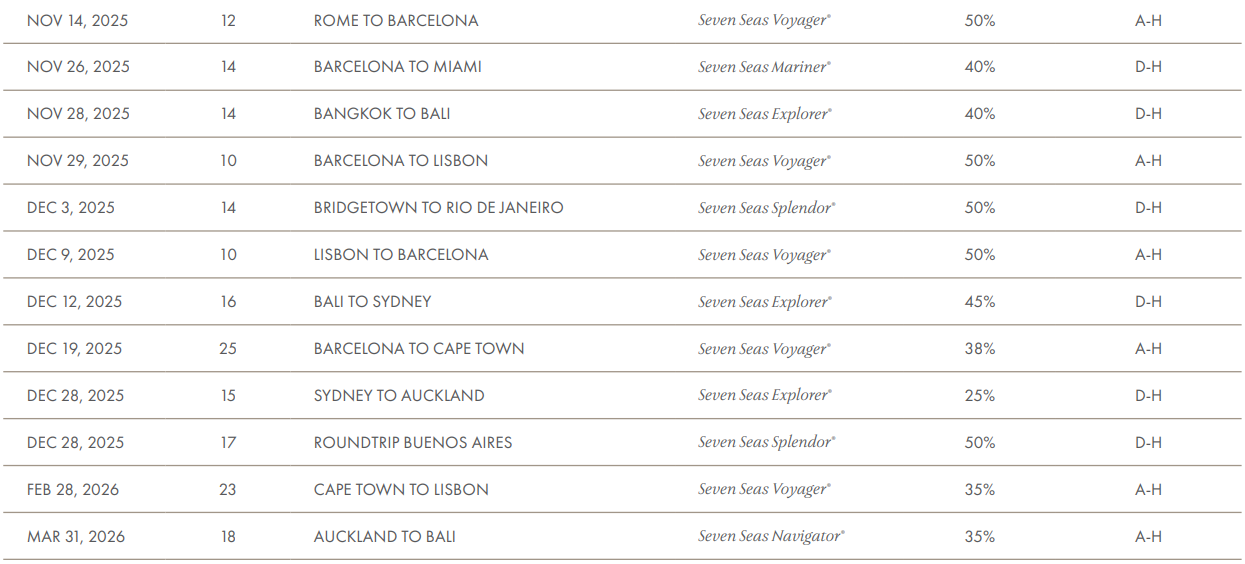This screenshot has width=1245, height=564.
Task: Open the Auckland to Bali itinerary
Action: [x=385, y=537]
